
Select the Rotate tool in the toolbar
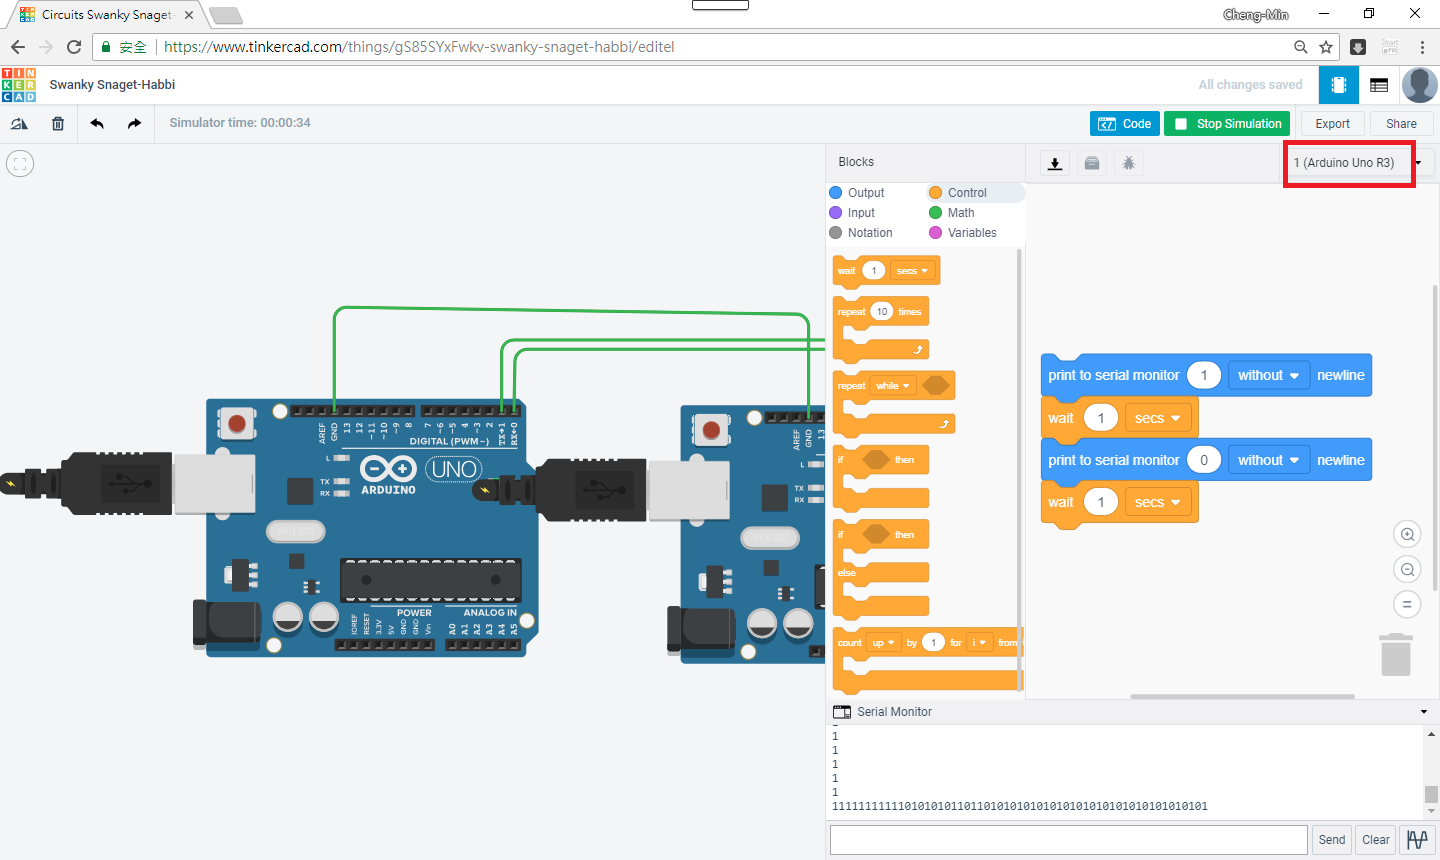(20, 123)
